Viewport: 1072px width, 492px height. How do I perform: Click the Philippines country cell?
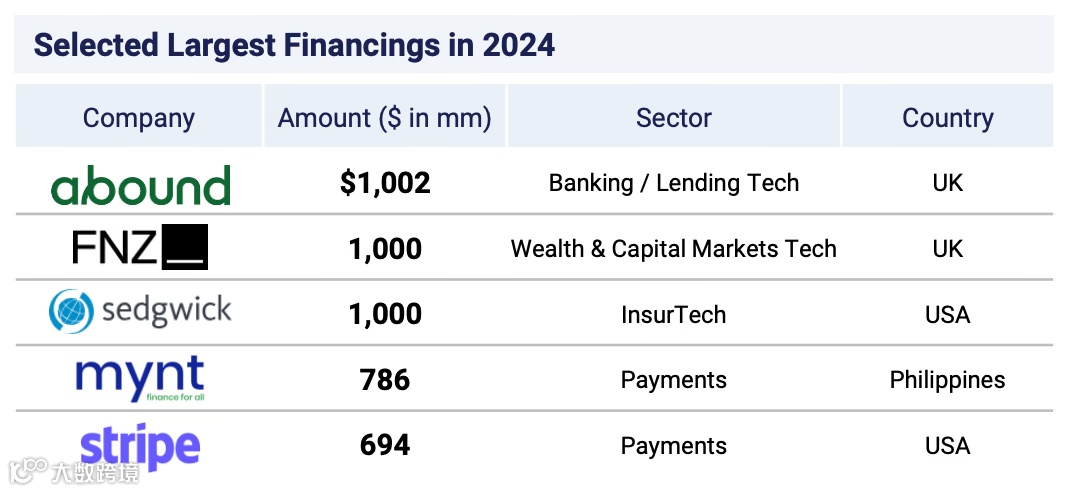[947, 380]
